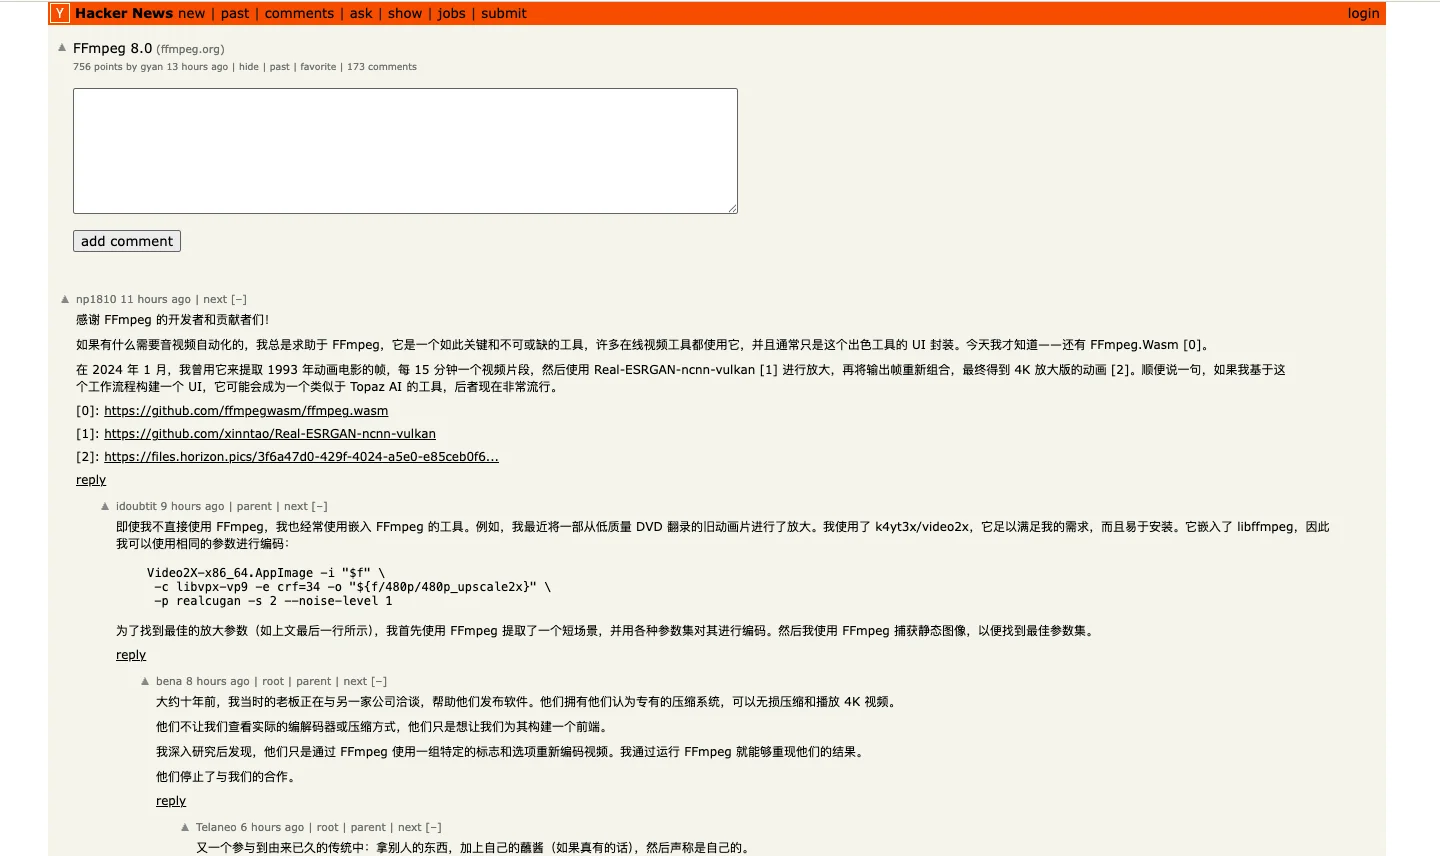Go to parent of Telaneo's comment
The height and width of the screenshot is (856, 1440).
(368, 827)
